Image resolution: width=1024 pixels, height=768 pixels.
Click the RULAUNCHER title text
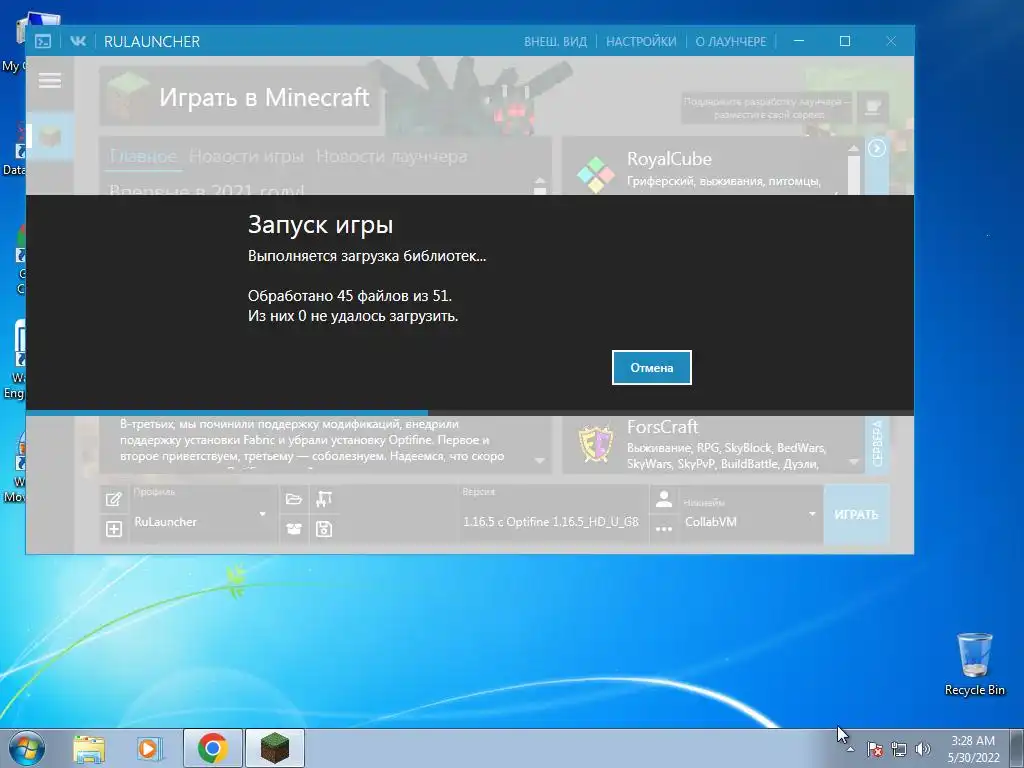pyautogui.click(x=152, y=41)
